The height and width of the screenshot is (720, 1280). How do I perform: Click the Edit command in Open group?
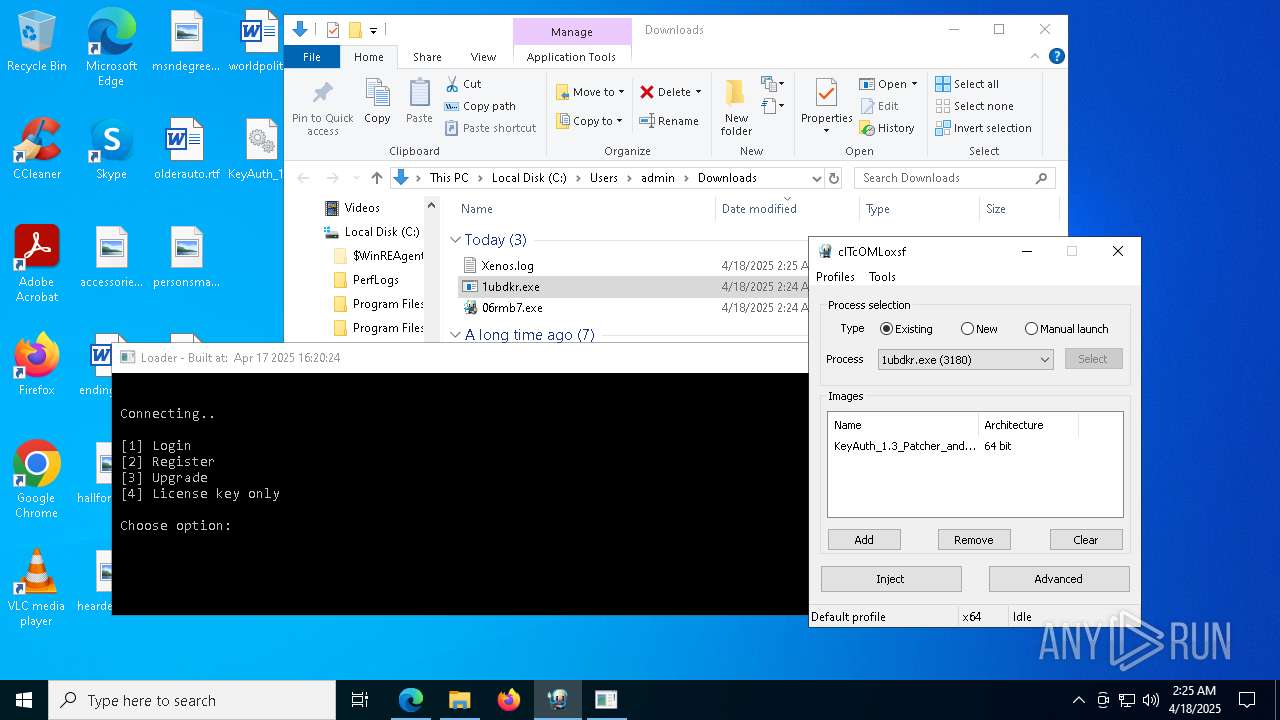point(878,106)
